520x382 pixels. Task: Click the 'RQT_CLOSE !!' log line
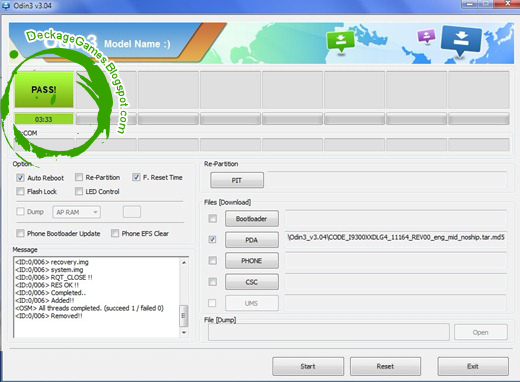tap(54, 277)
